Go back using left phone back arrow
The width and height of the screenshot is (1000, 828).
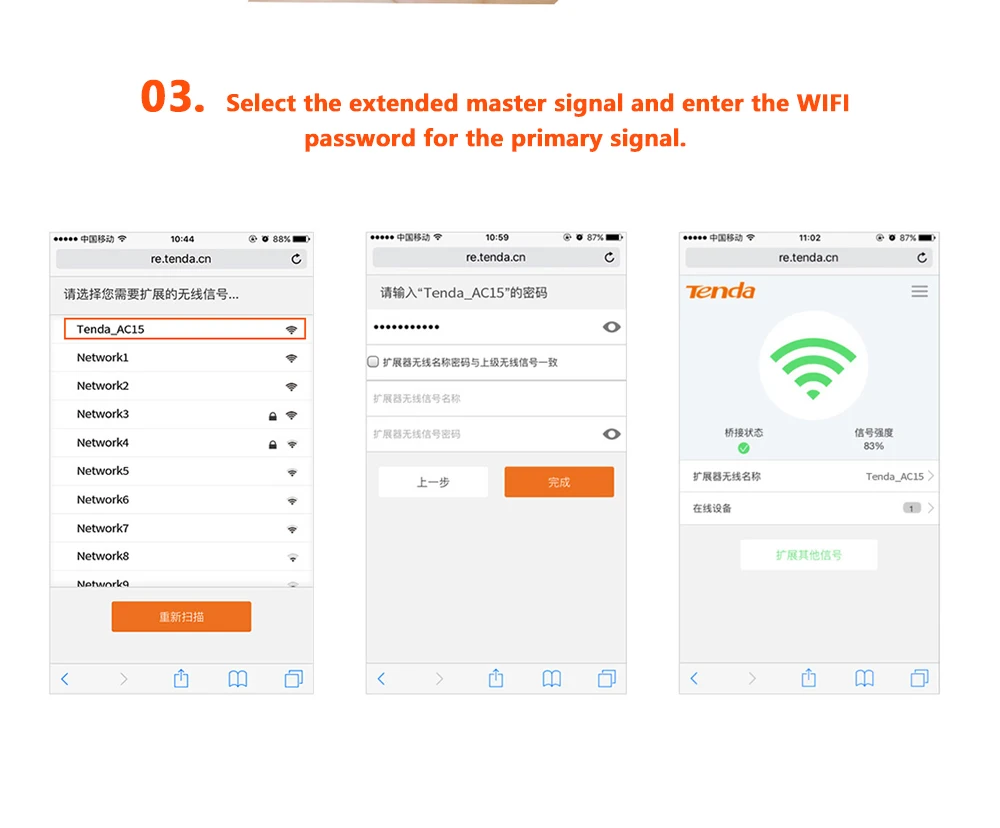(64, 679)
